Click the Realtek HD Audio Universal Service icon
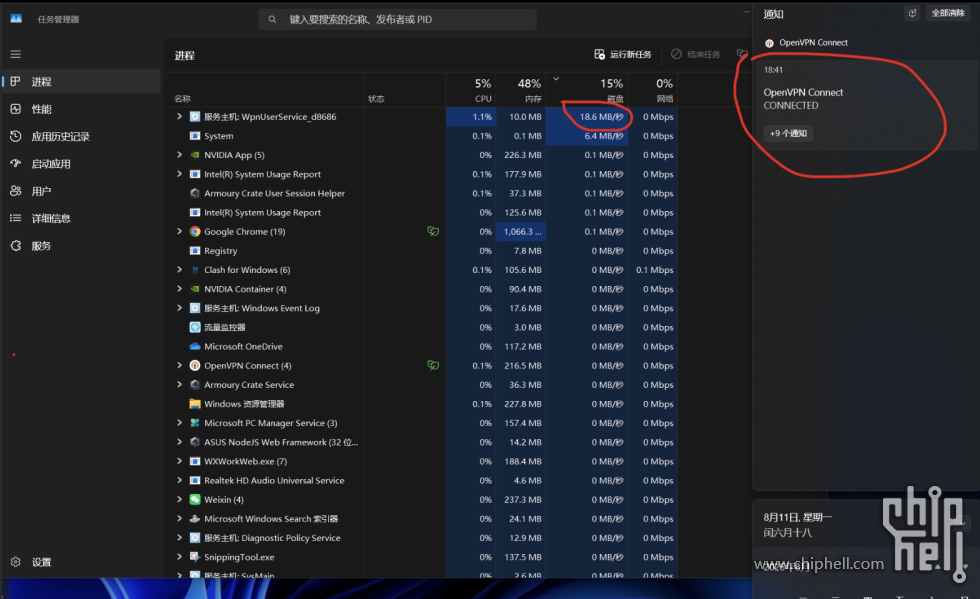980x599 pixels. coord(195,480)
